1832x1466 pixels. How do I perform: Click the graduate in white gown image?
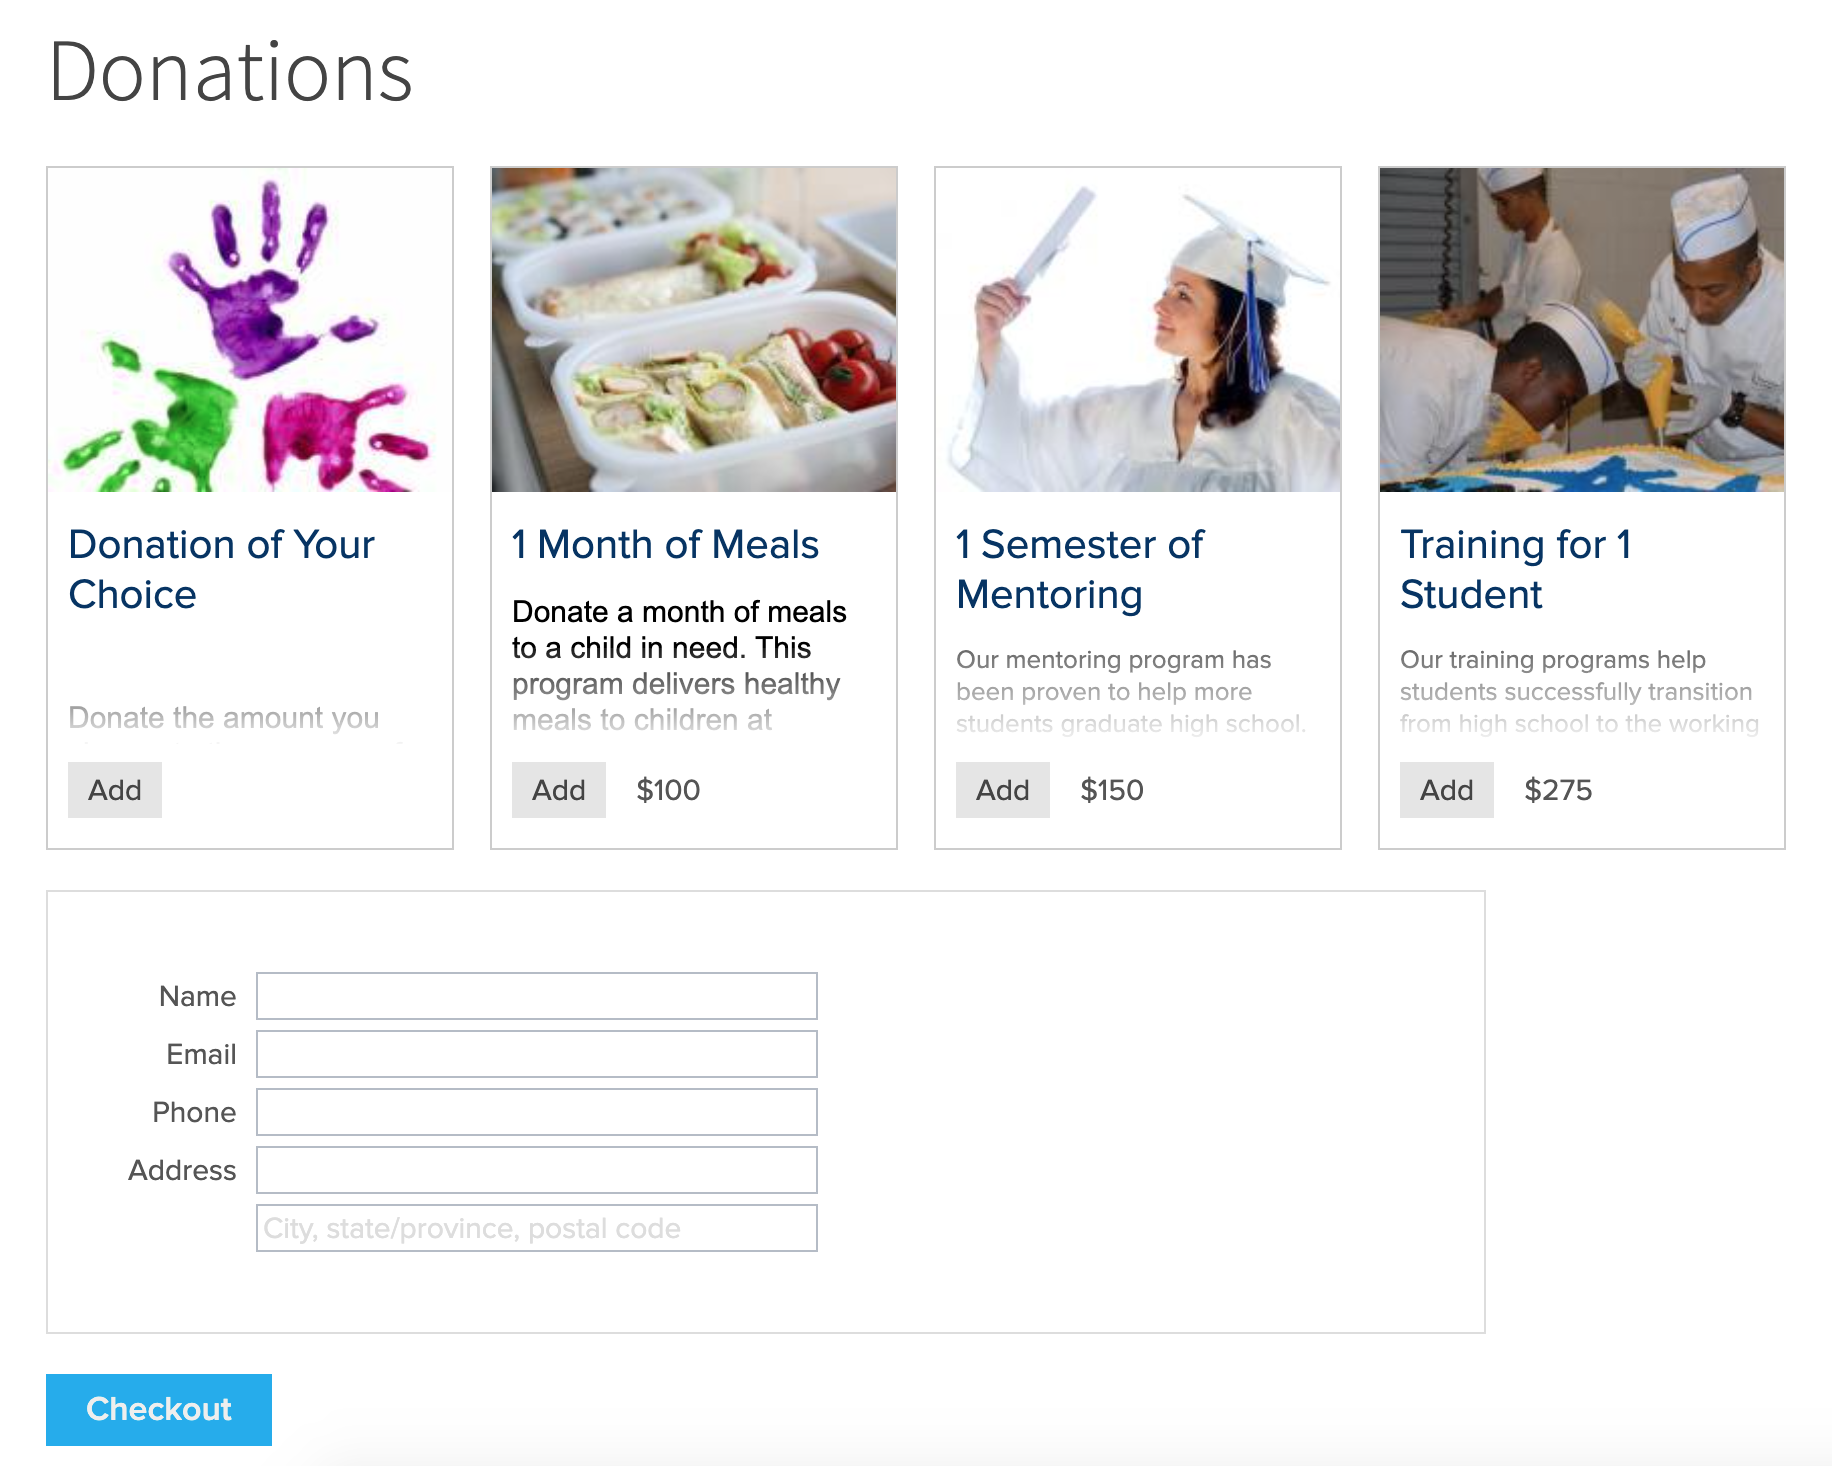tap(1138, 330)
